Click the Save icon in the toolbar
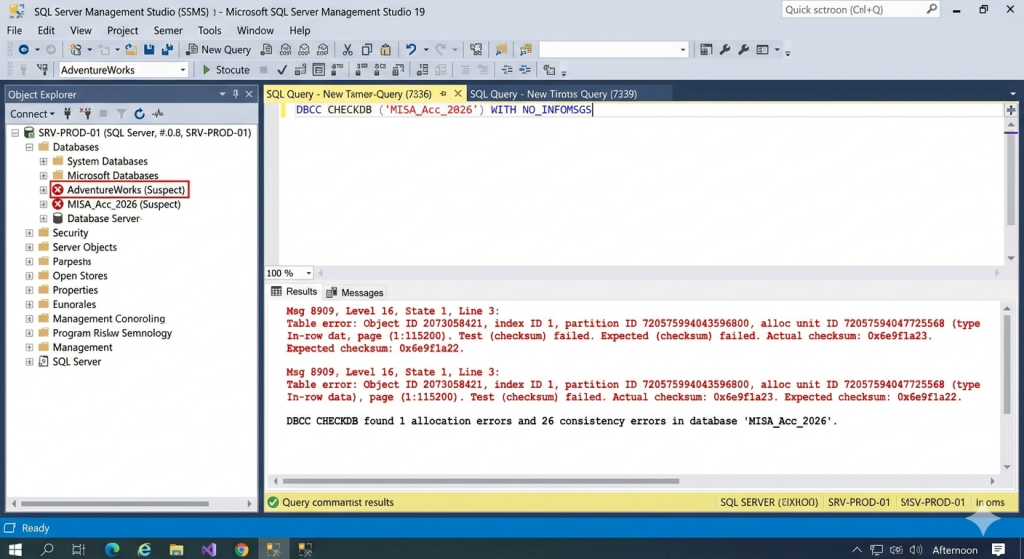This screenshot has height=559, width=1024. coord(149,50)
